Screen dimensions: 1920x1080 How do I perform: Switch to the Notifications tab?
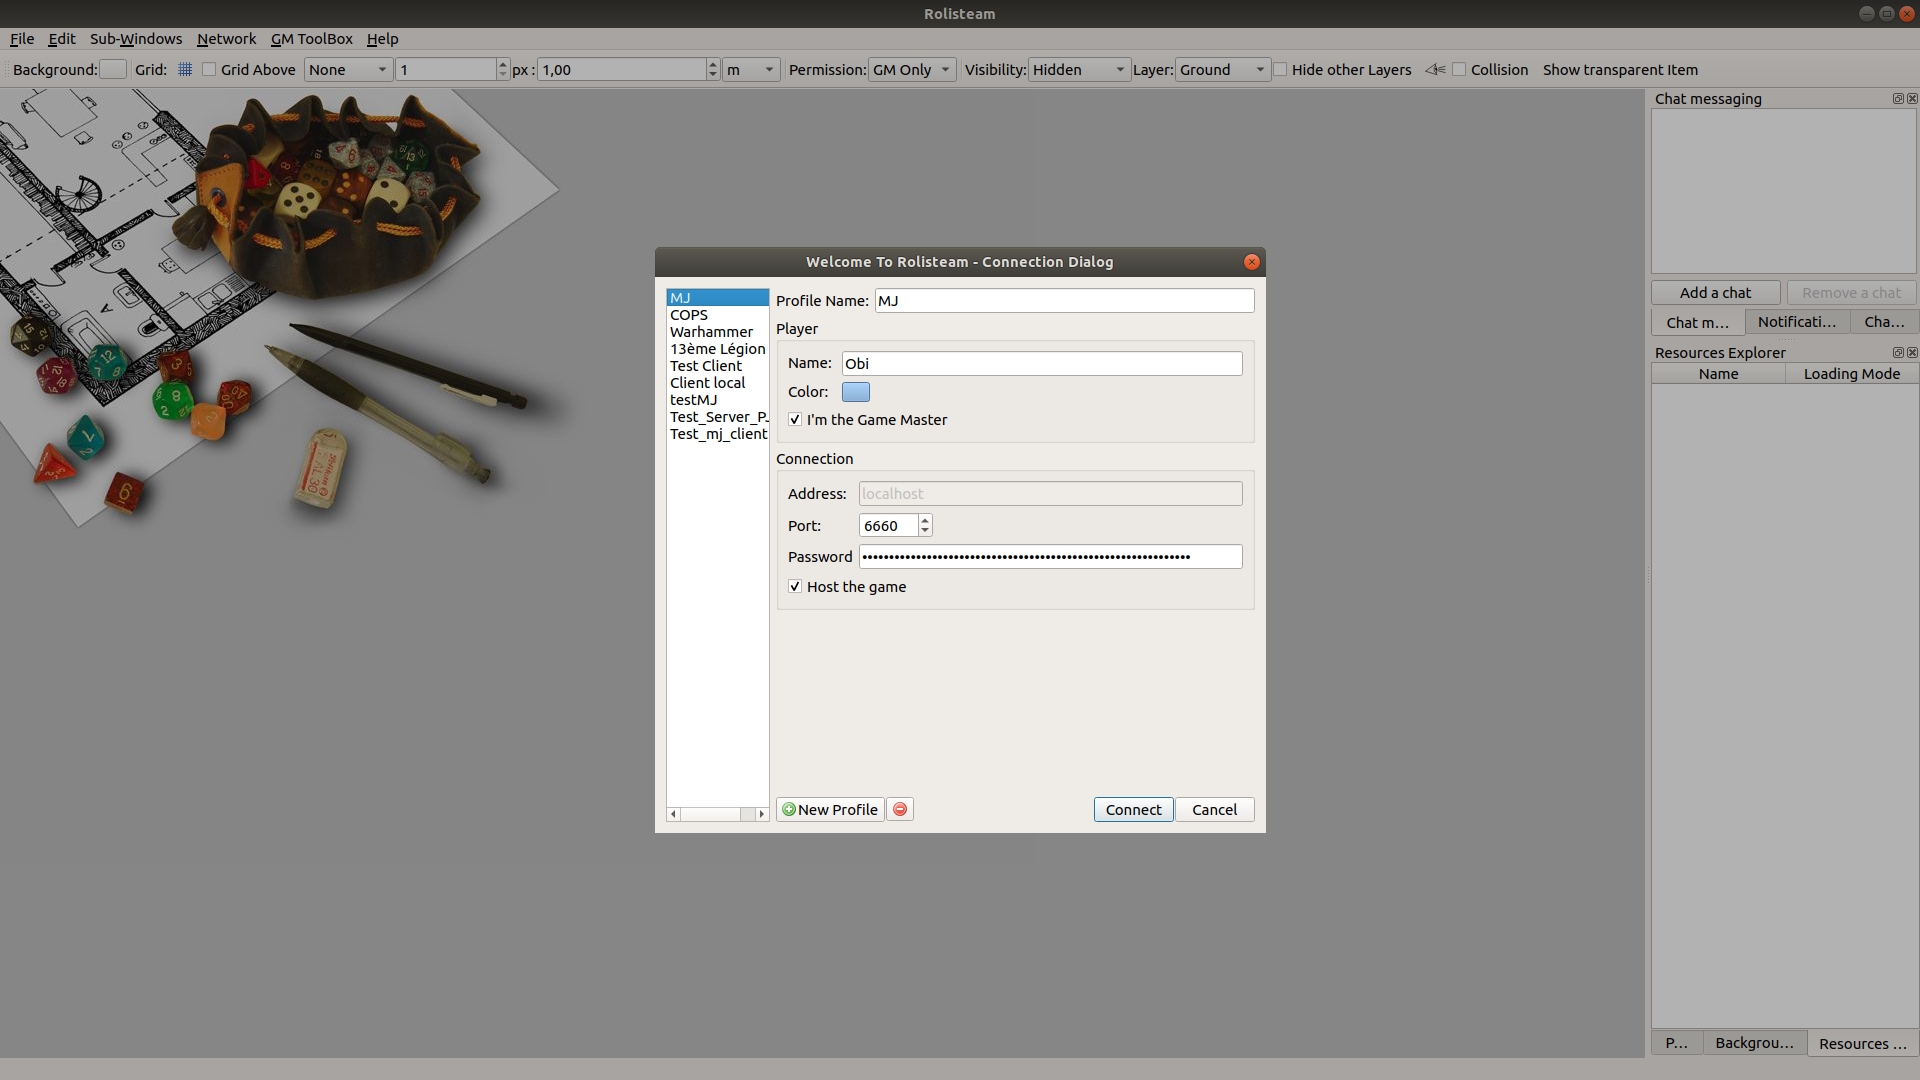point(1796,322)
